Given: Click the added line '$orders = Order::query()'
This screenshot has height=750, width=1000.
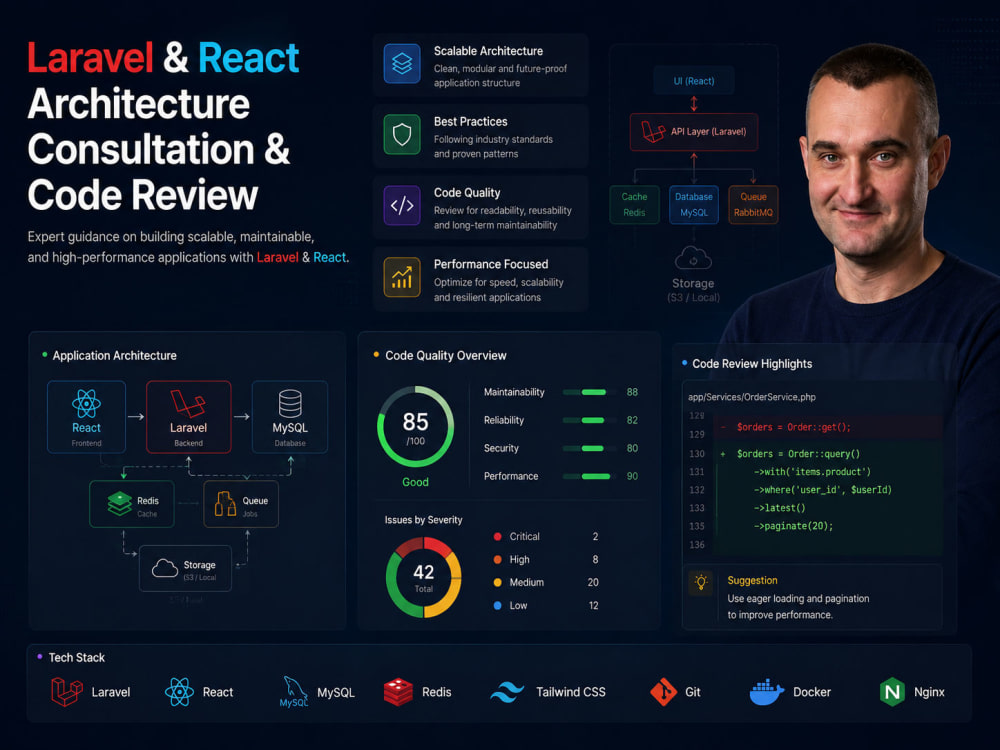Looking at the screenshot, I should [798, 454].
